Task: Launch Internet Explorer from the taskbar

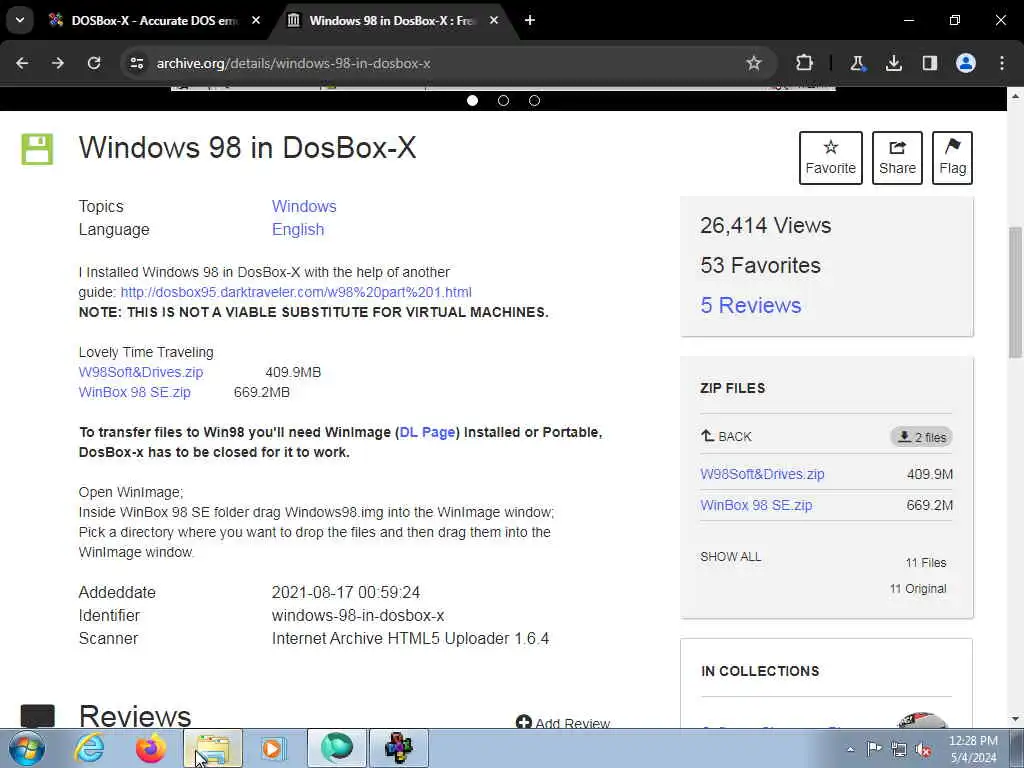Action: 89,748
